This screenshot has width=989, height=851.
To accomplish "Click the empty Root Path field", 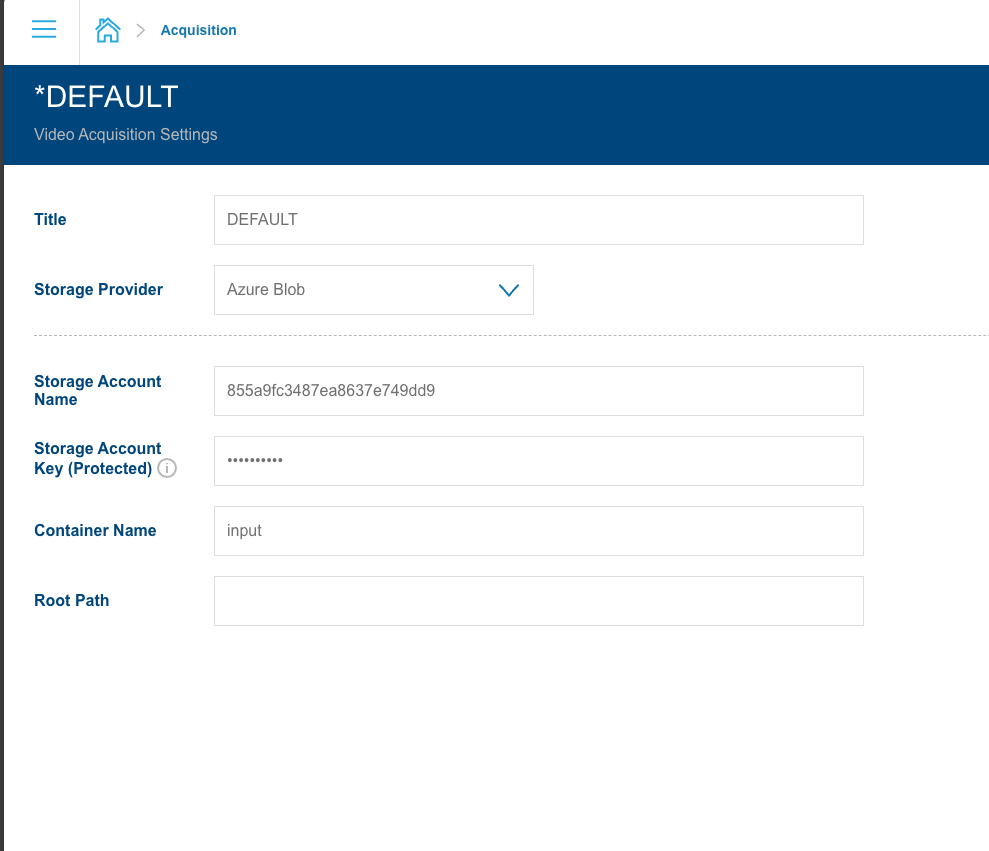I will [x=538, y=601].
